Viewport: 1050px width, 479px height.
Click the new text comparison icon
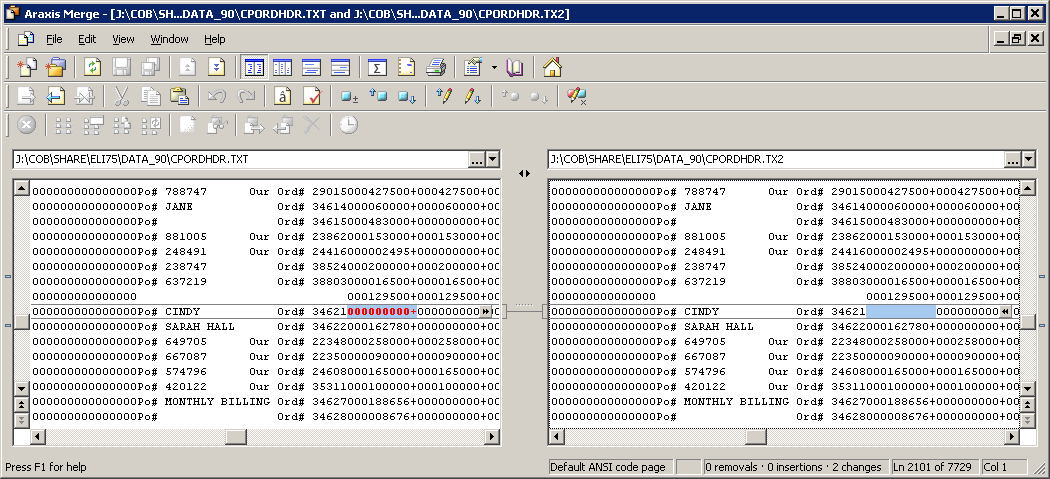(x=27, y=68)
